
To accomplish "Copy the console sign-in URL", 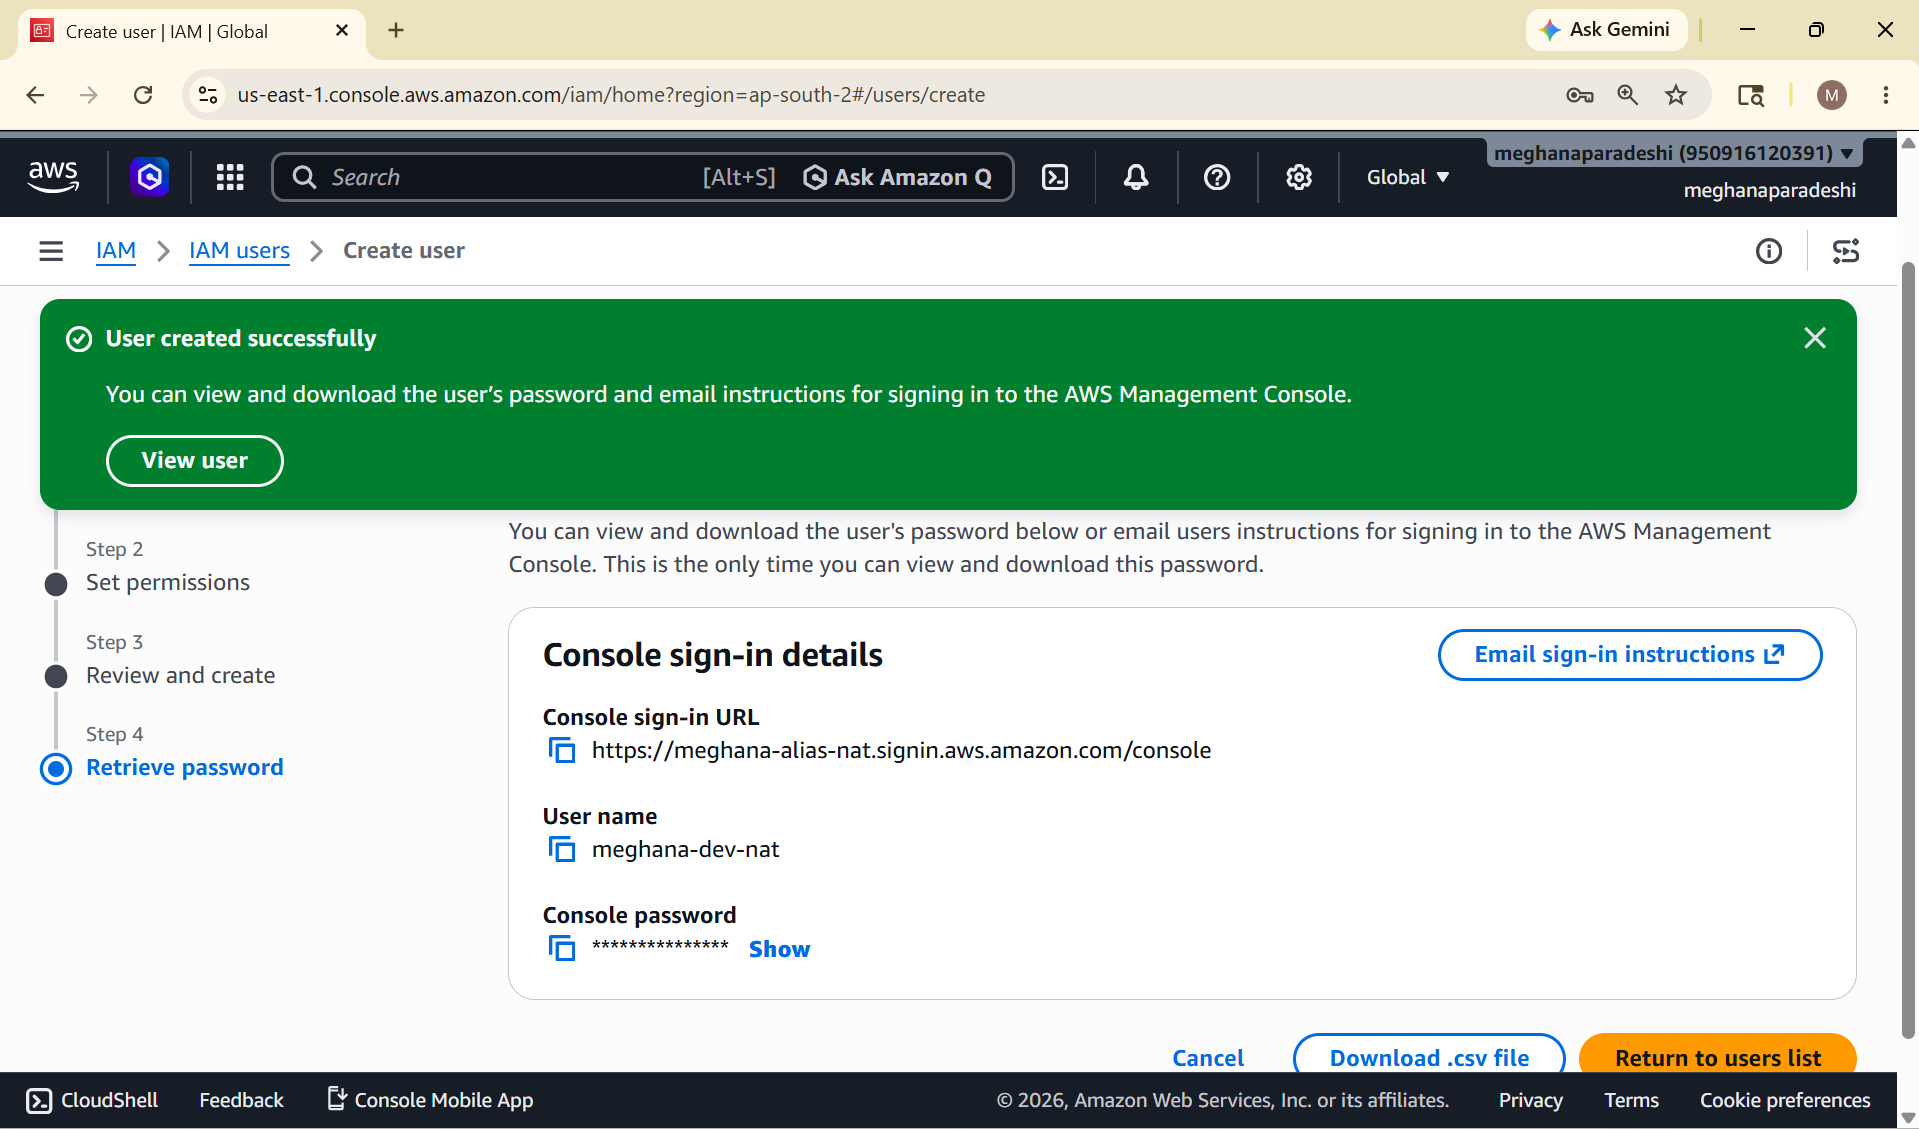I will click(x=562, y=750).
